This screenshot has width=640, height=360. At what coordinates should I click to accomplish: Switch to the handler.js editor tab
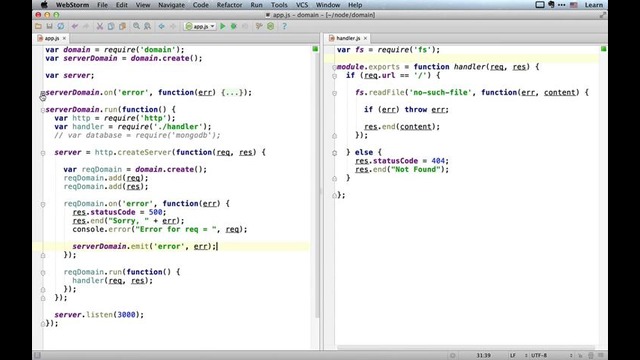tap(348, 38)
